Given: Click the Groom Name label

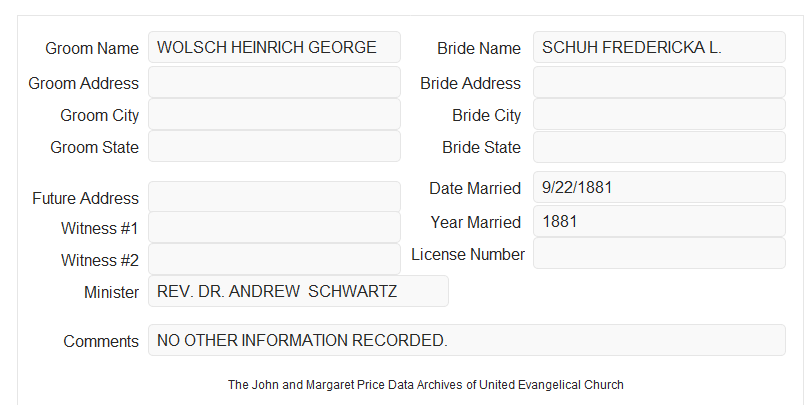Looking at the screenshot, I should click(92, 48).
